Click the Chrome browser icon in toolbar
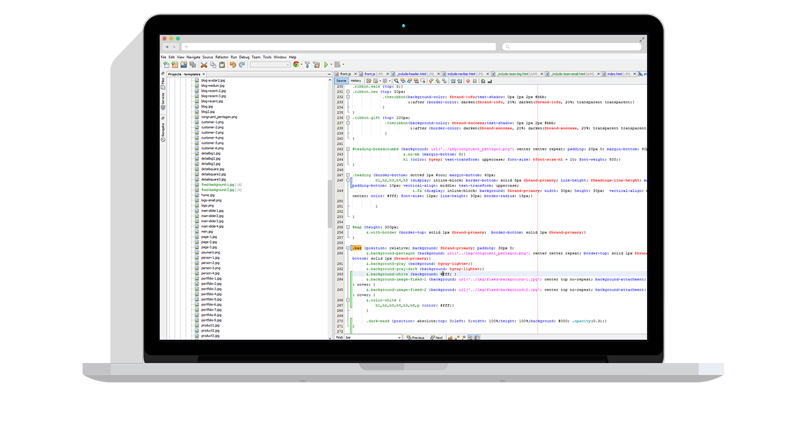Image resolution: width=800 pixels, height=440 pixels. (x=296, y=64)
